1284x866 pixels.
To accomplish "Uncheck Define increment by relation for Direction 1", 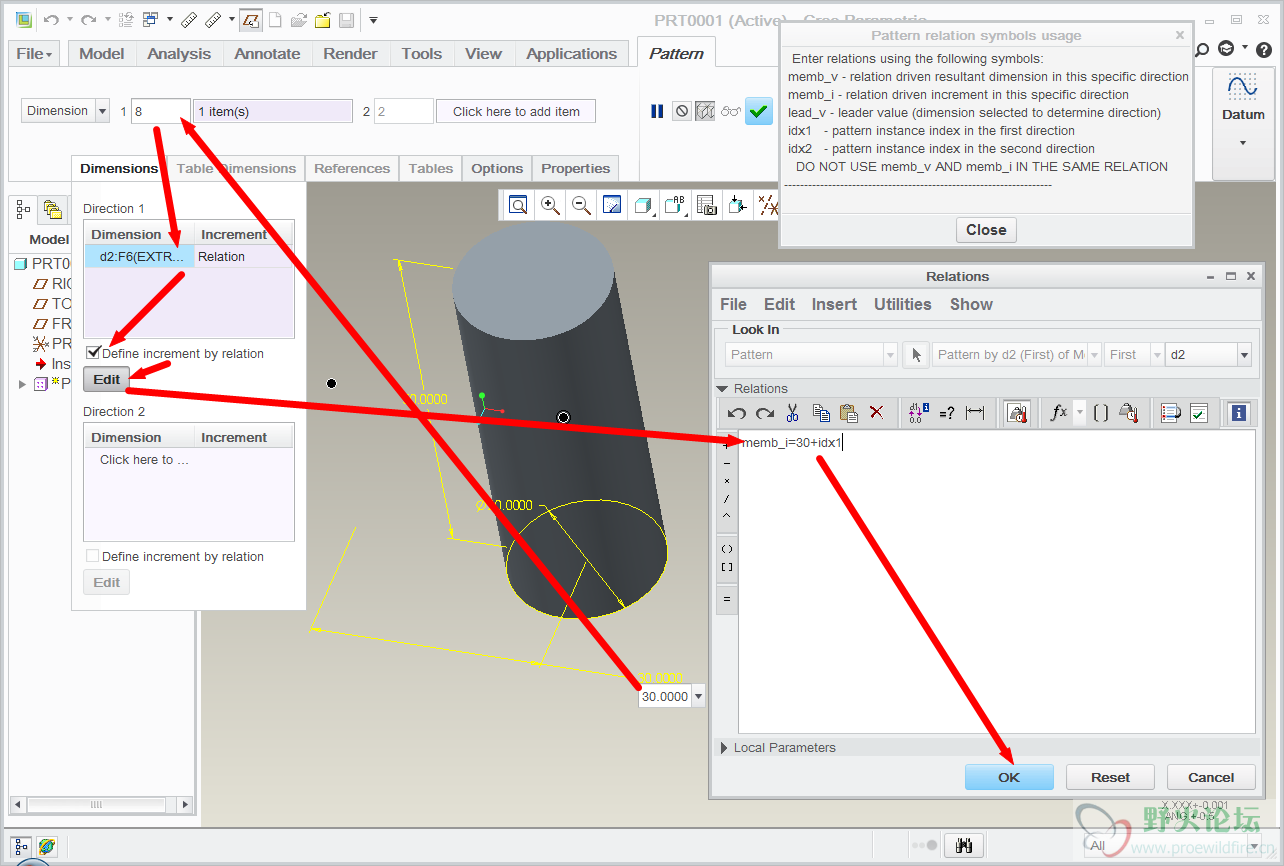I will pos(93,353).
